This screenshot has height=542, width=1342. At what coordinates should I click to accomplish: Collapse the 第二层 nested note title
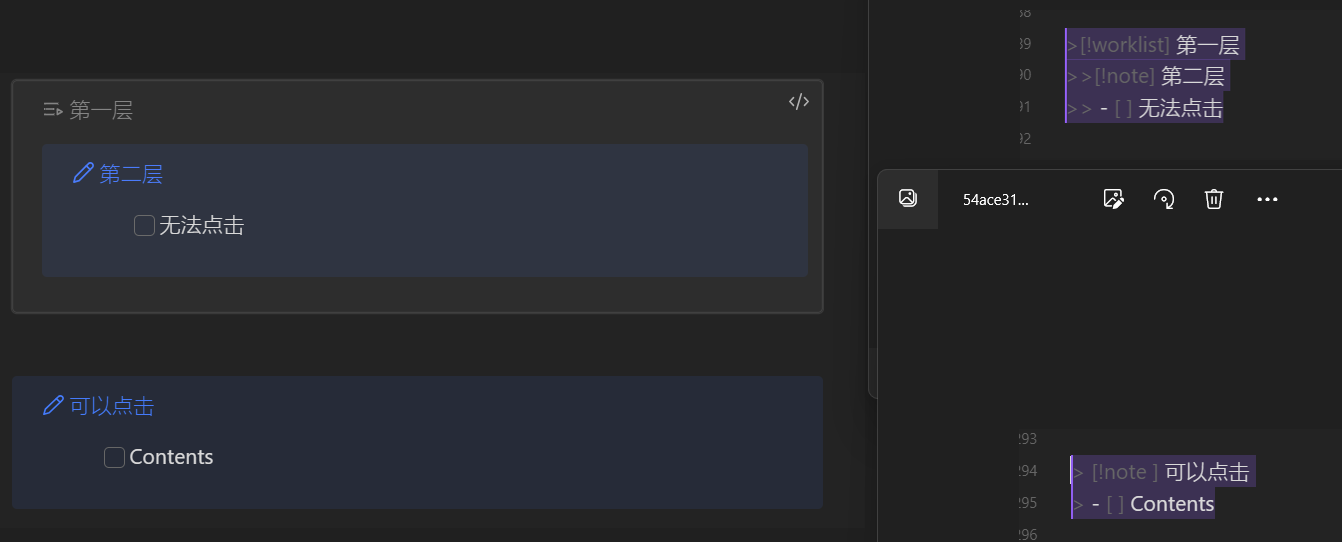click(131, 174)
